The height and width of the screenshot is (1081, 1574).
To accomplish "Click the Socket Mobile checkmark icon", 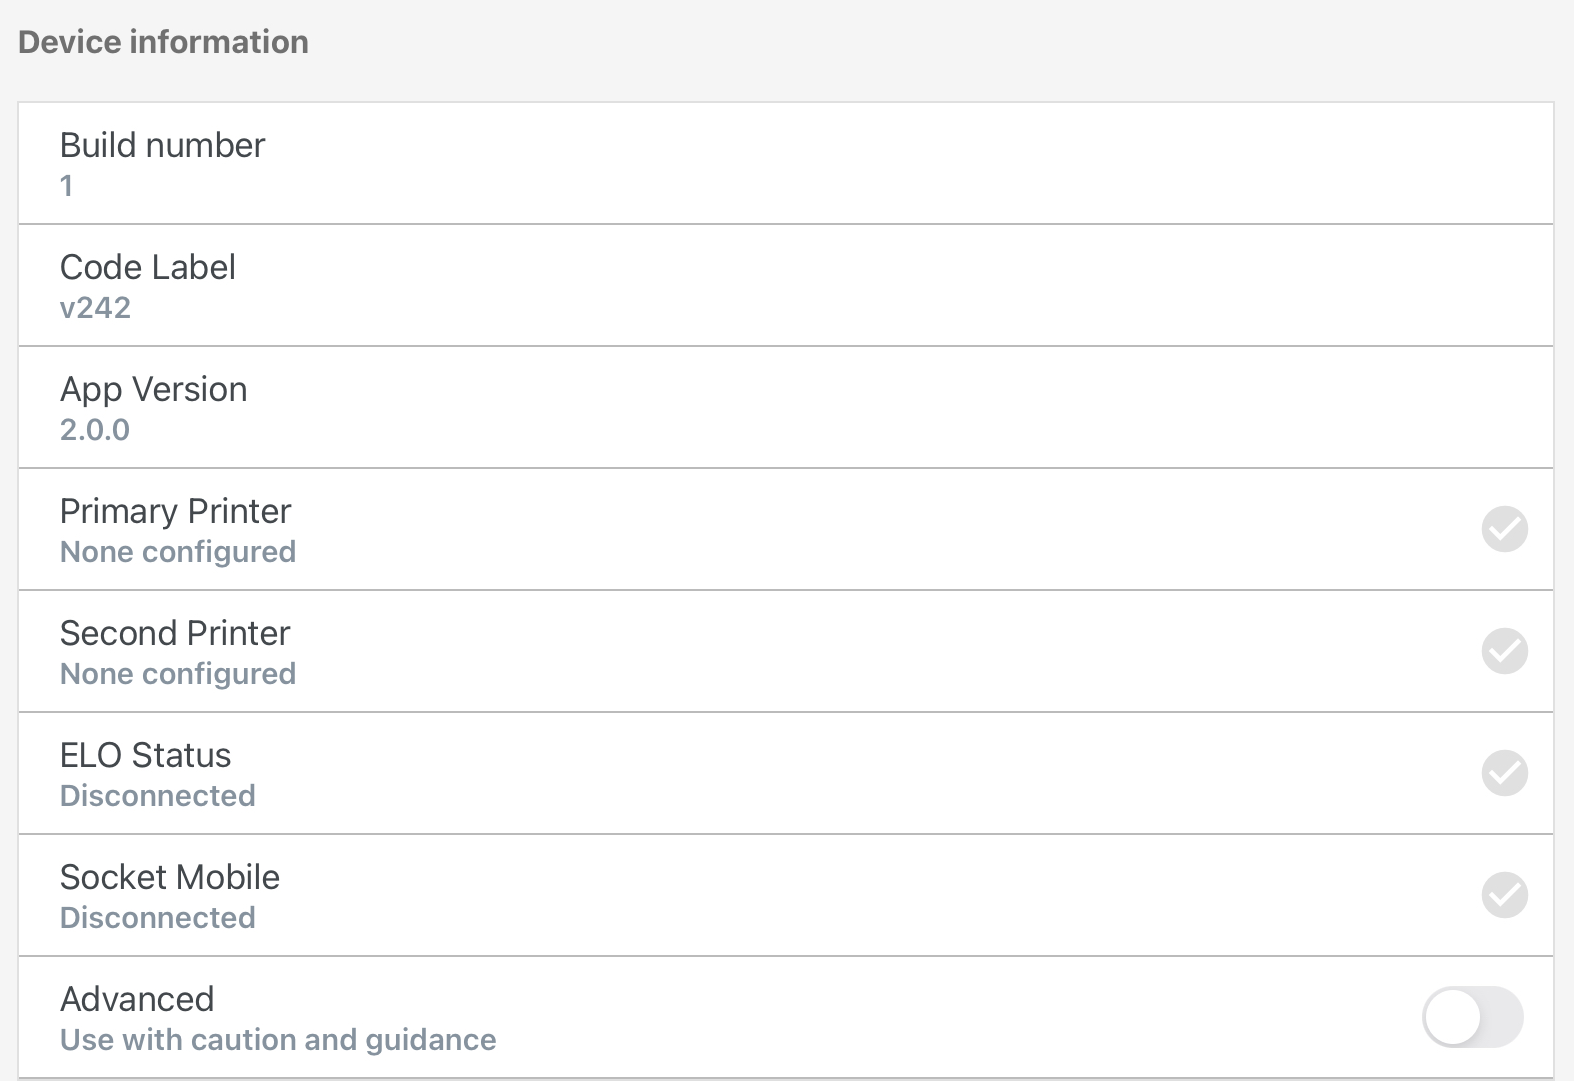I will 1504,895.
